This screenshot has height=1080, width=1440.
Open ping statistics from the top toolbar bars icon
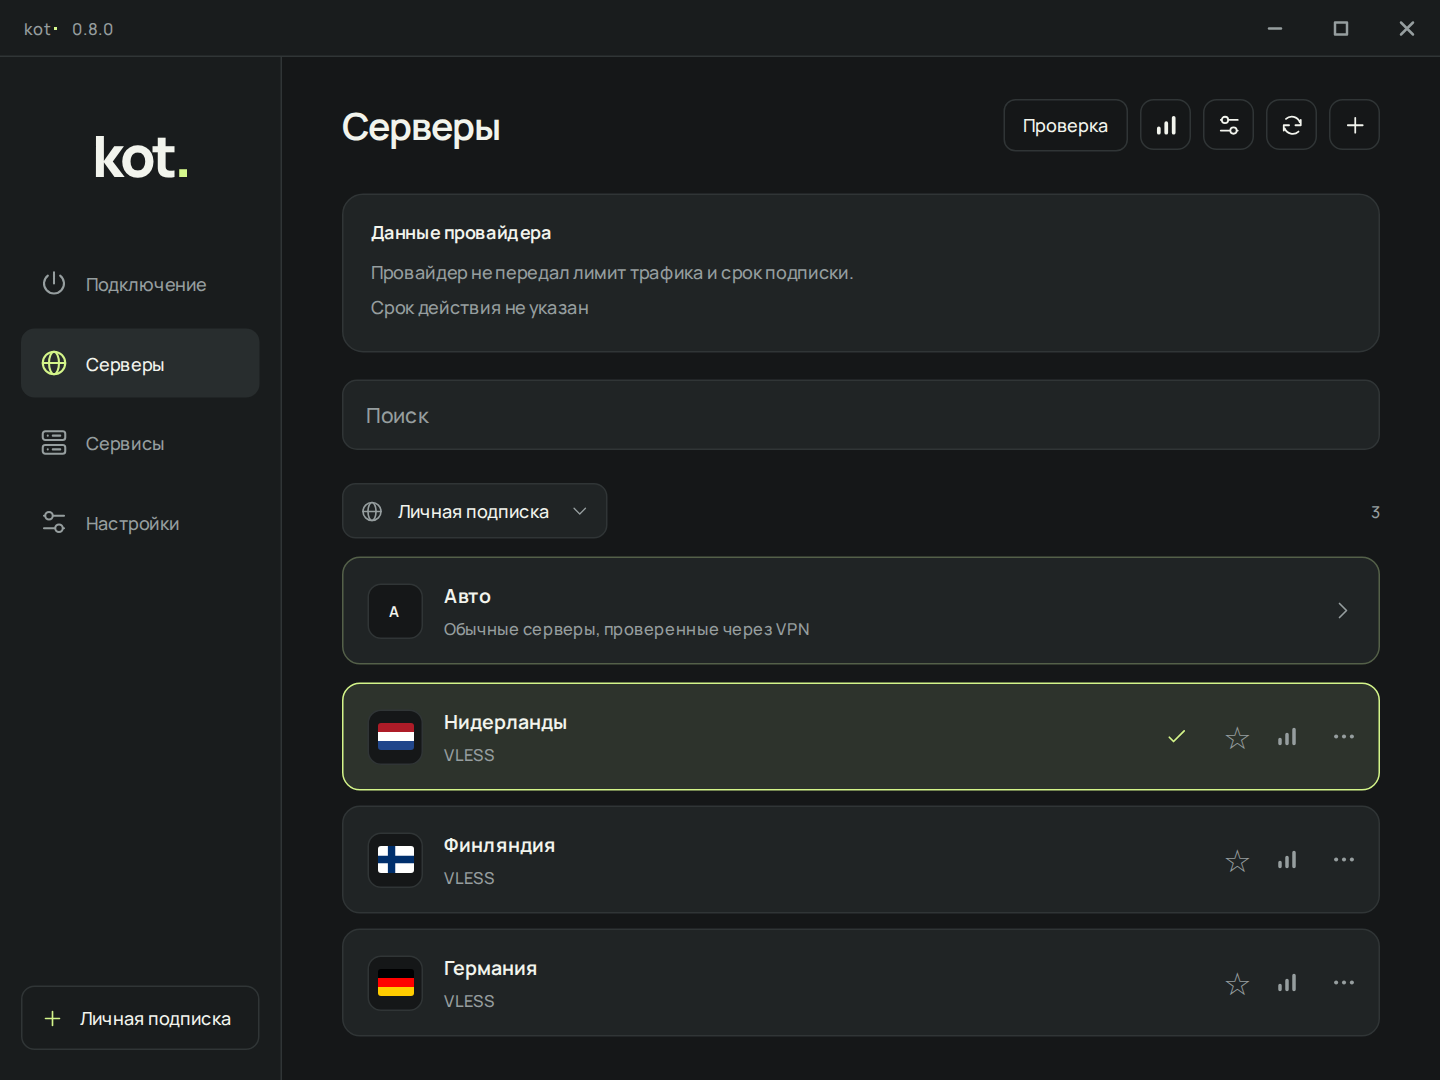tap(1166, 125)
